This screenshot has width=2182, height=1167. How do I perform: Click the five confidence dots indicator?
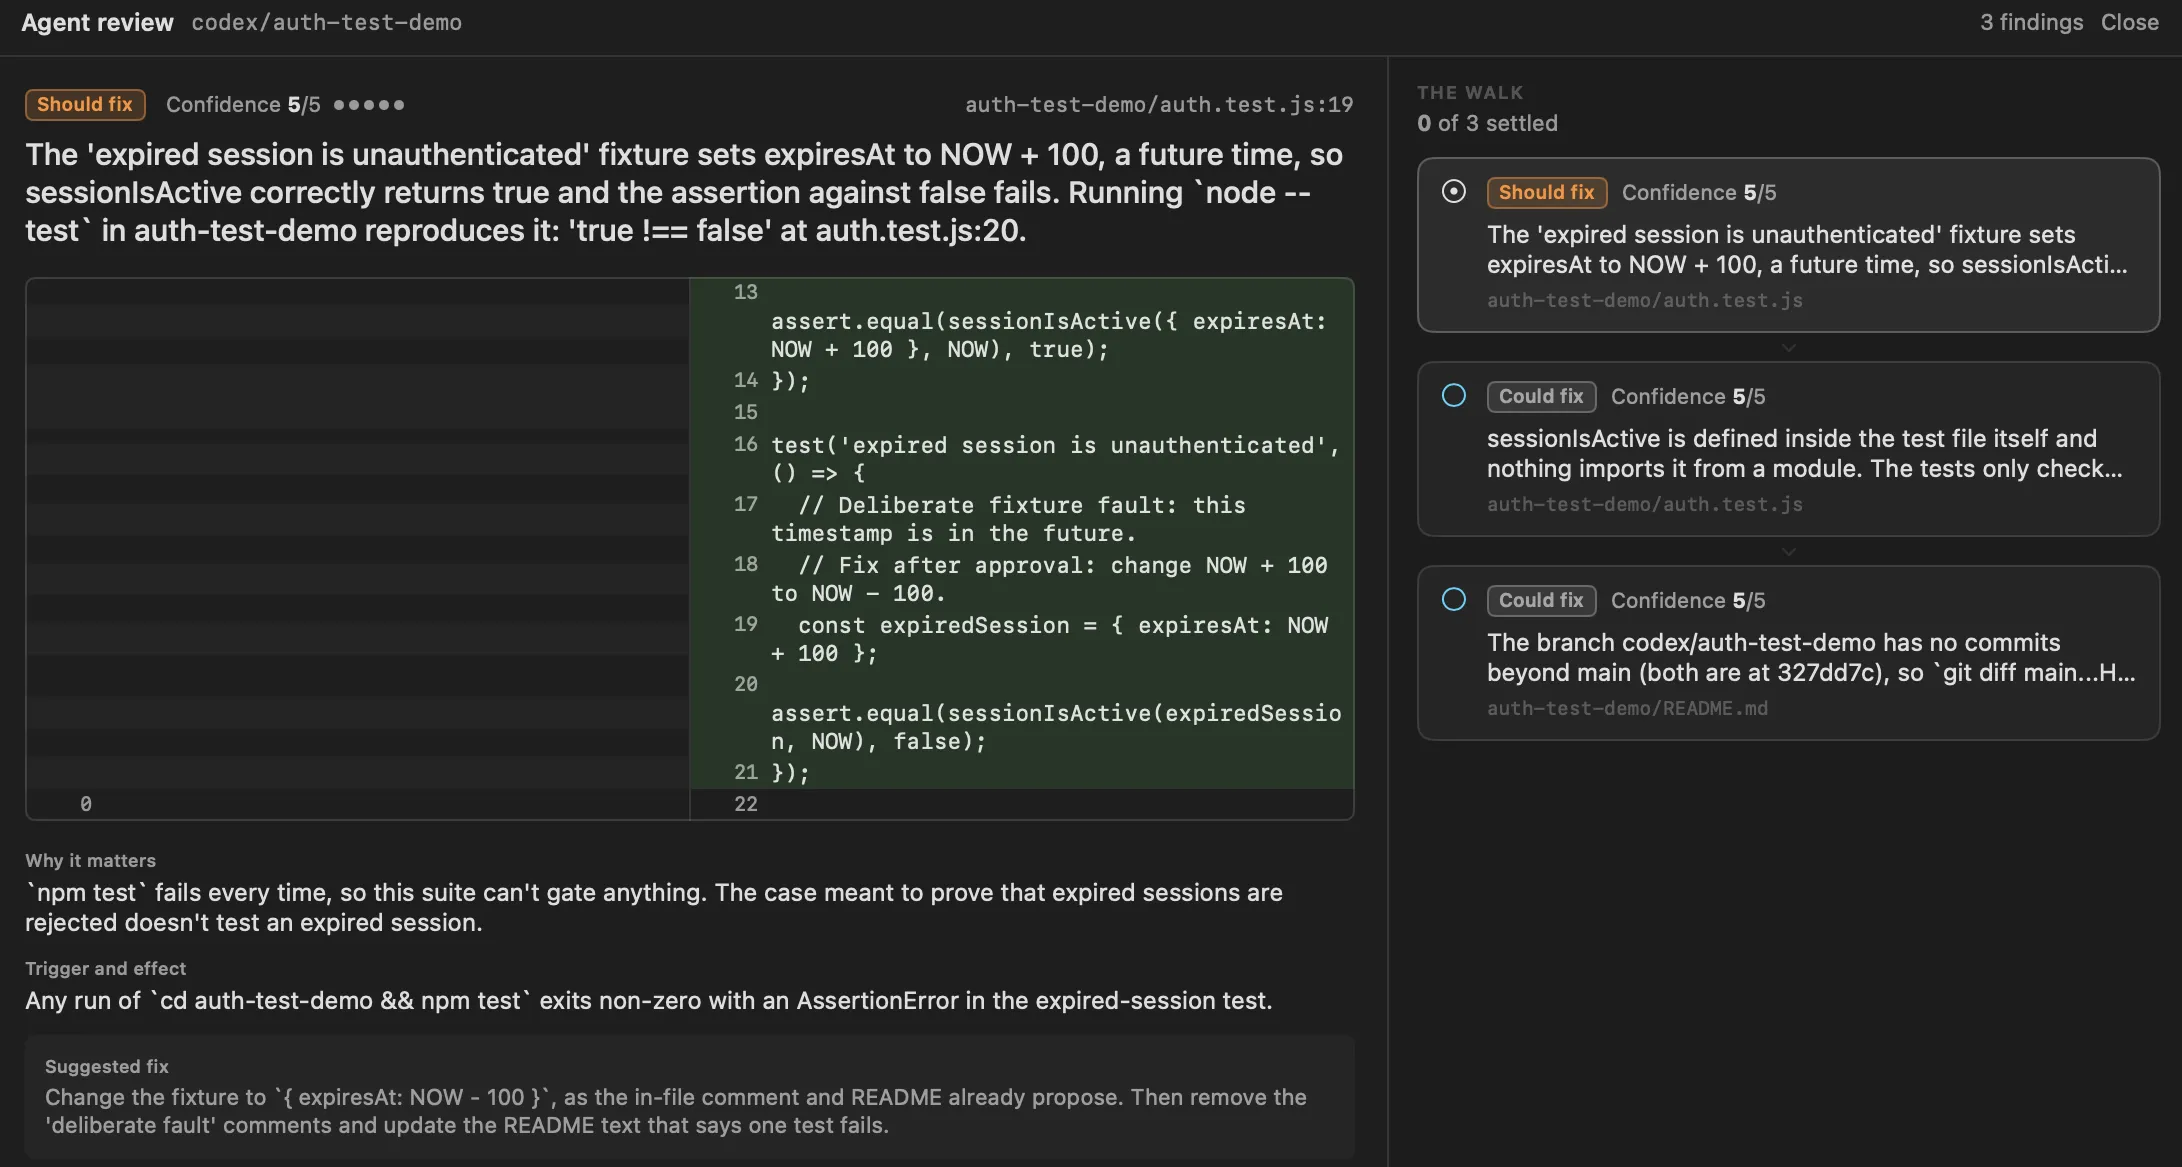click(x=369, y=104)
